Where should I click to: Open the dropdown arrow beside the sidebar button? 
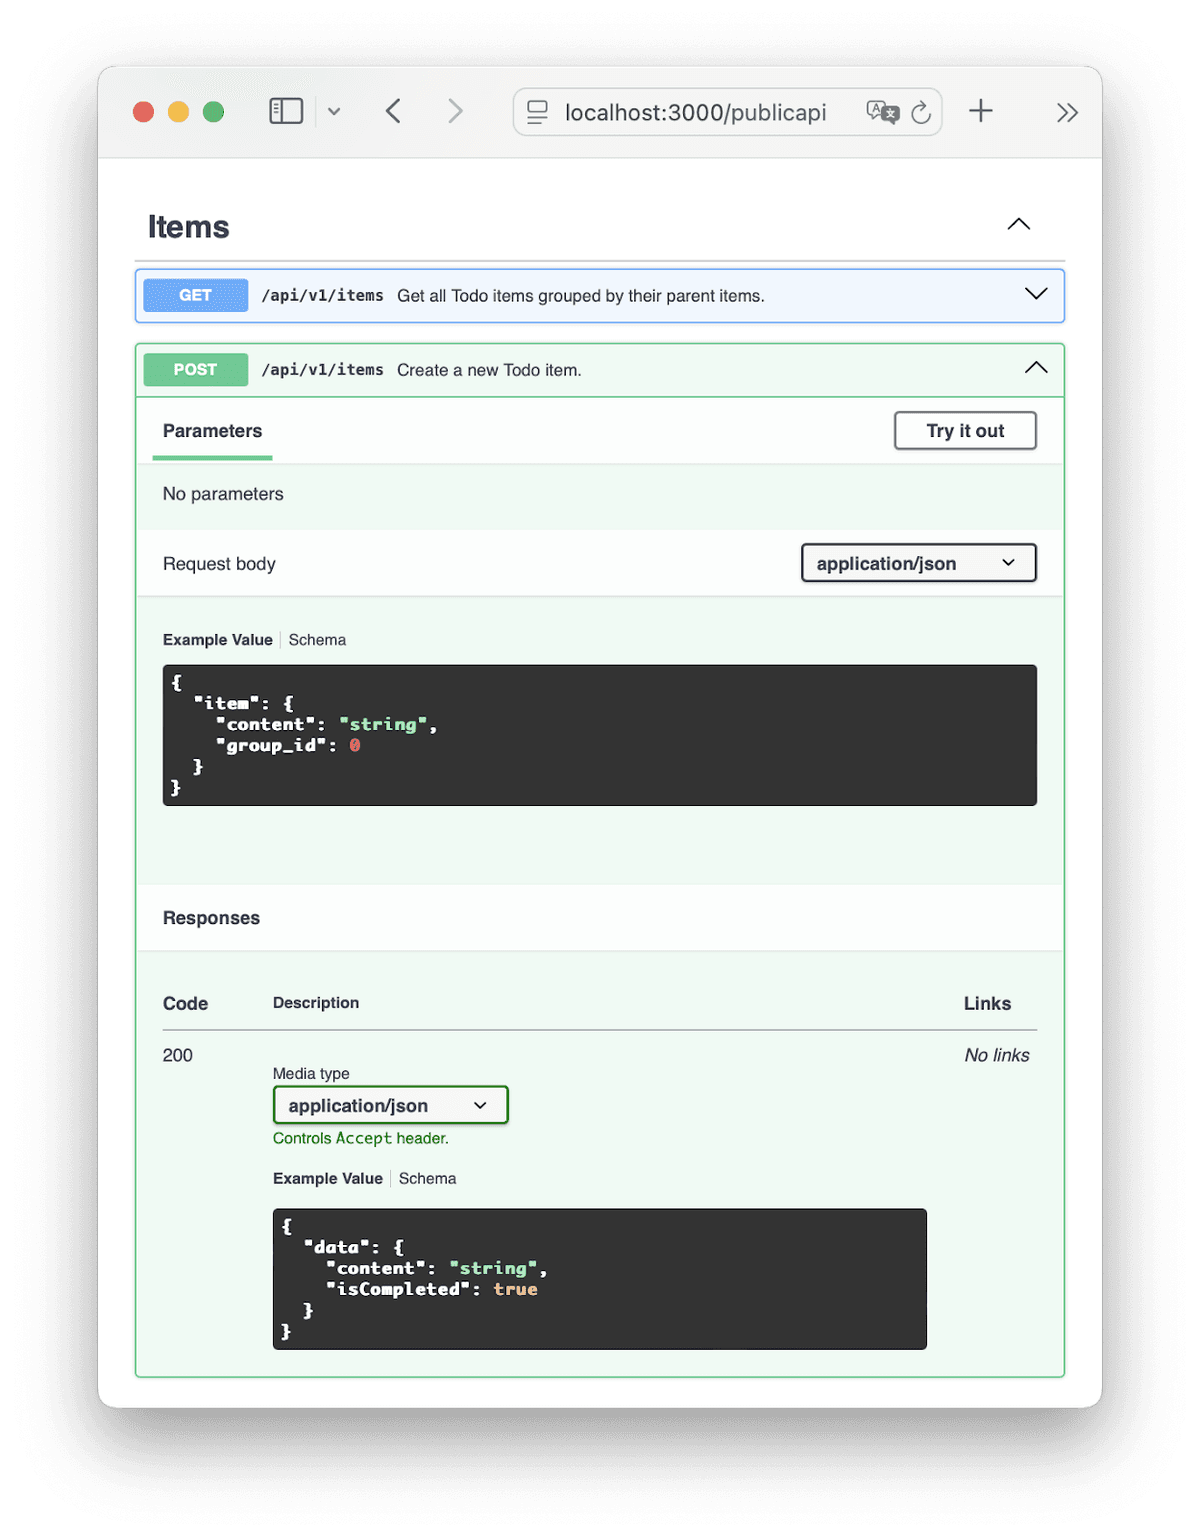334,111
